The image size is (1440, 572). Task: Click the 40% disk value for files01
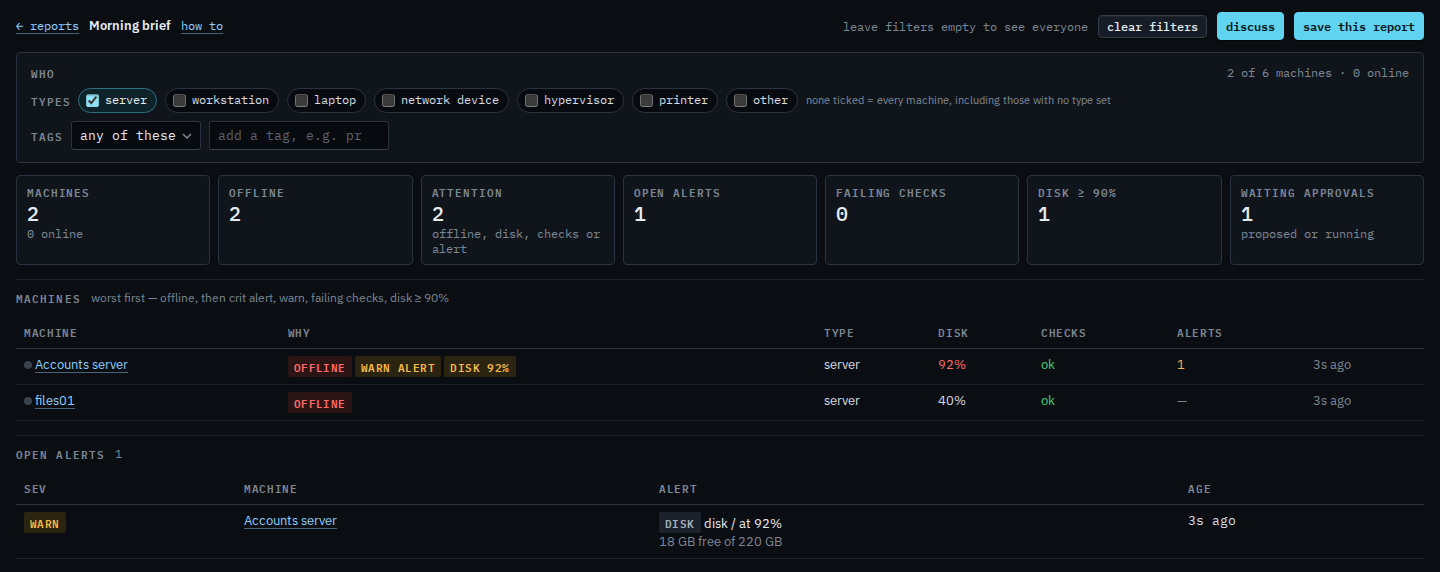tap(952, 401)
